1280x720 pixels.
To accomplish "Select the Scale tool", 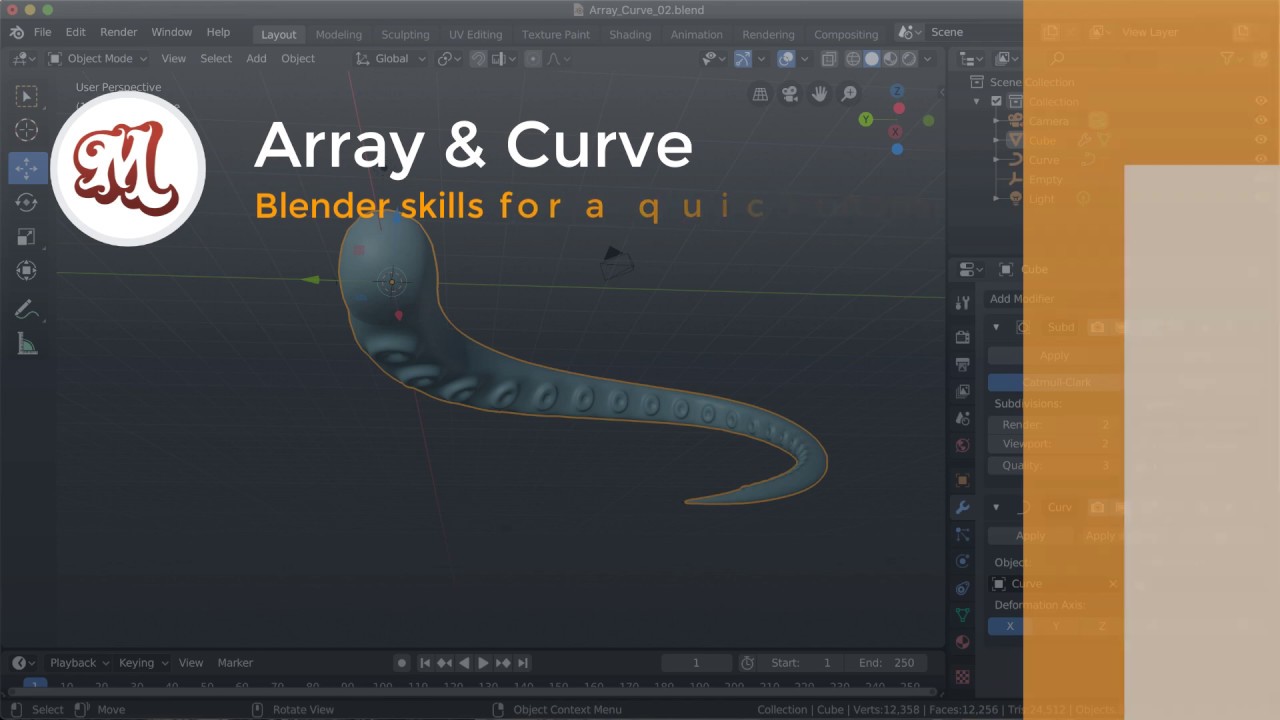I will tap(27, 237).
